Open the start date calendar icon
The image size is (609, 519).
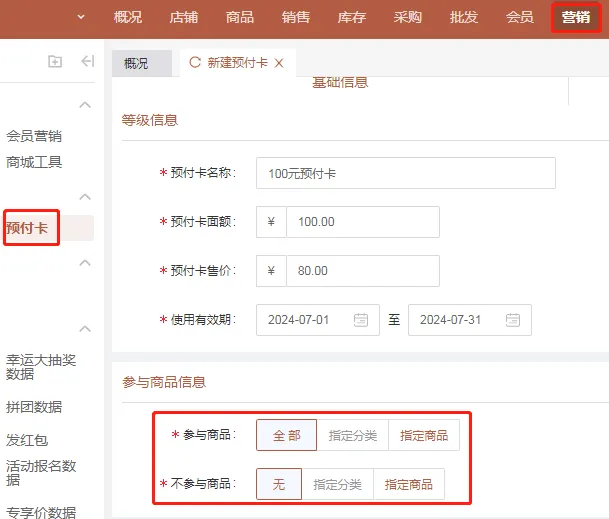coord(361,320)
